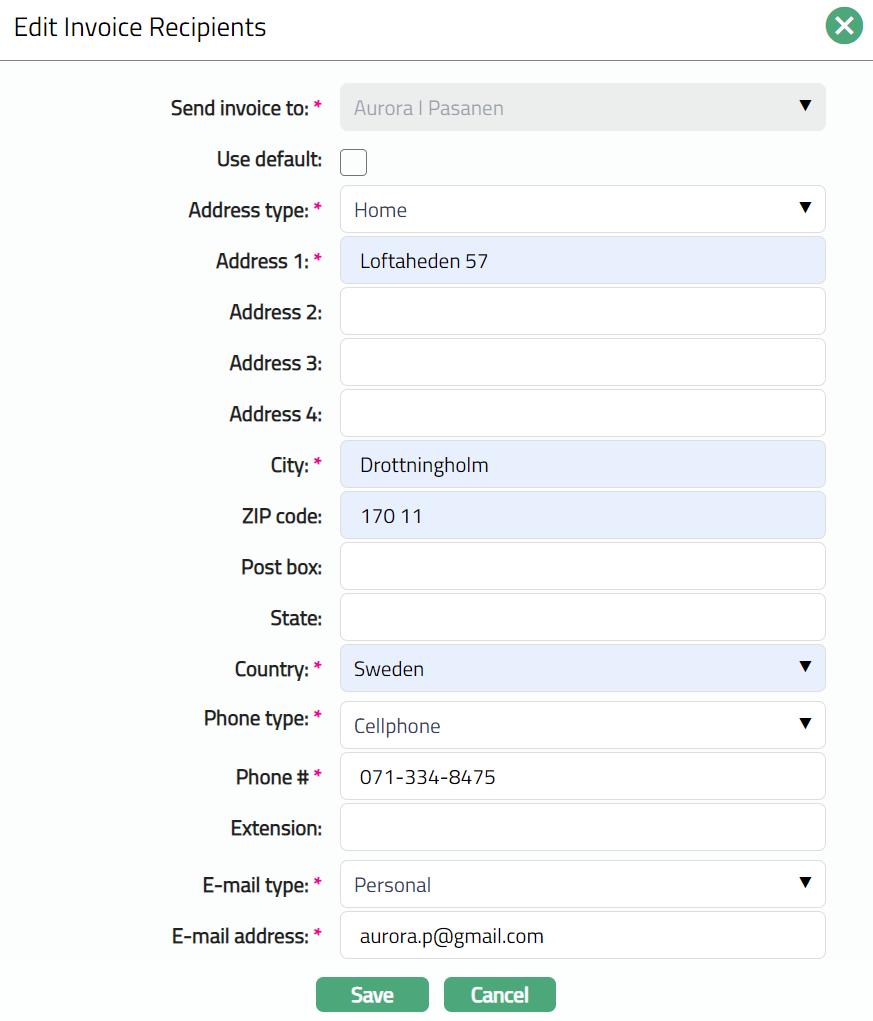Expand the Address type dropdown
Image resolution: width=873 pixels, height=1021 pixels.
tap(582, 210)
